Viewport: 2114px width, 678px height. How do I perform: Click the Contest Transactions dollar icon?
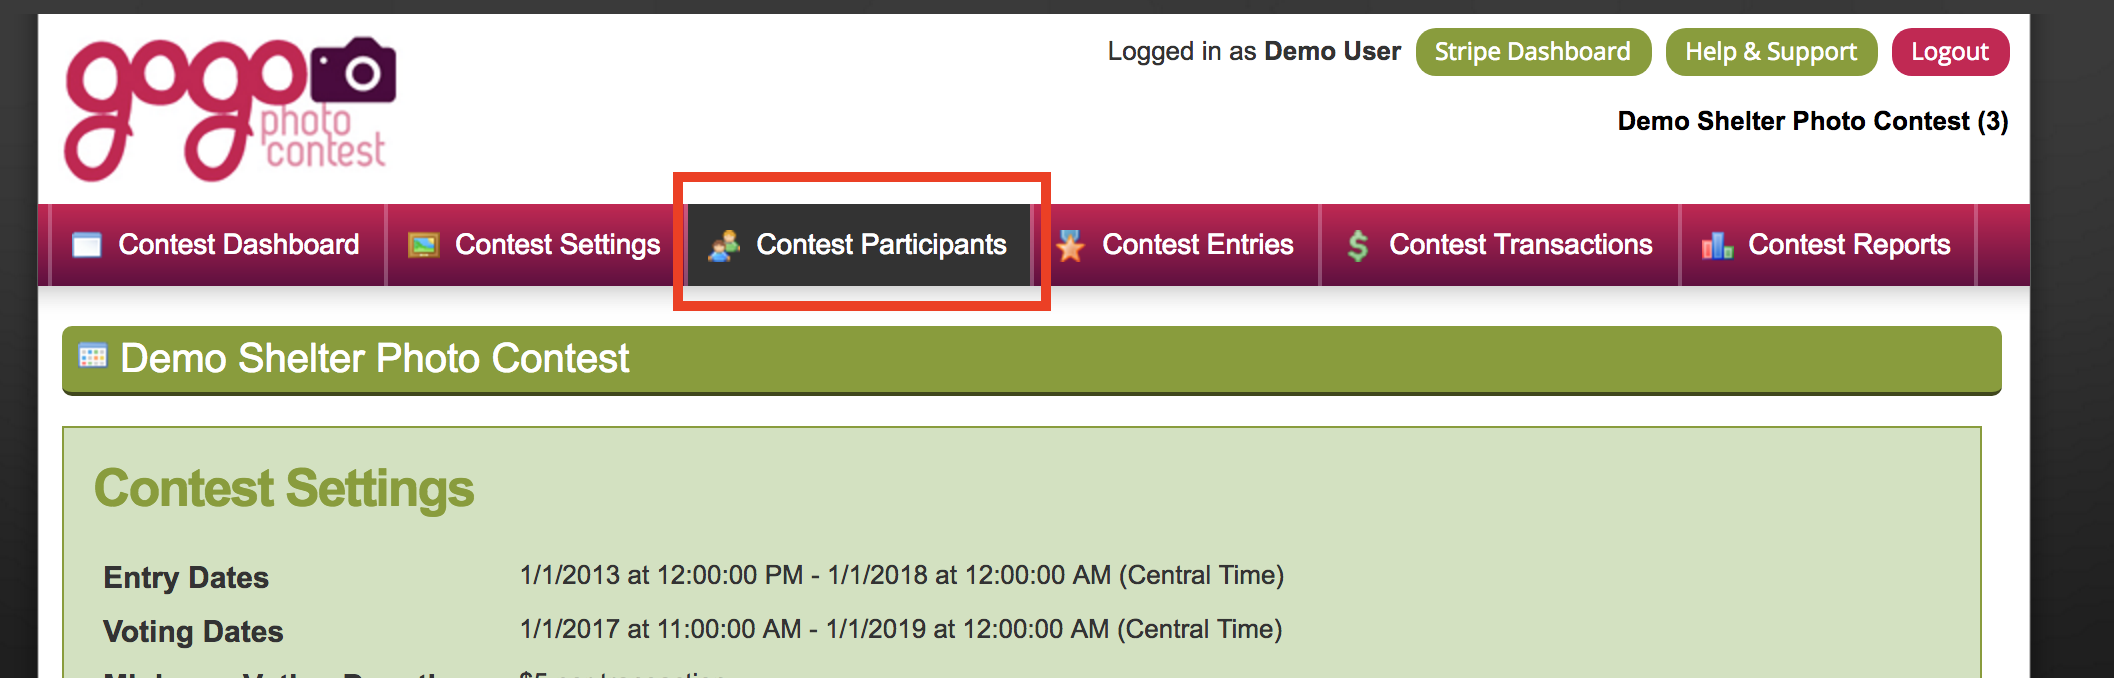point(1357,245)
